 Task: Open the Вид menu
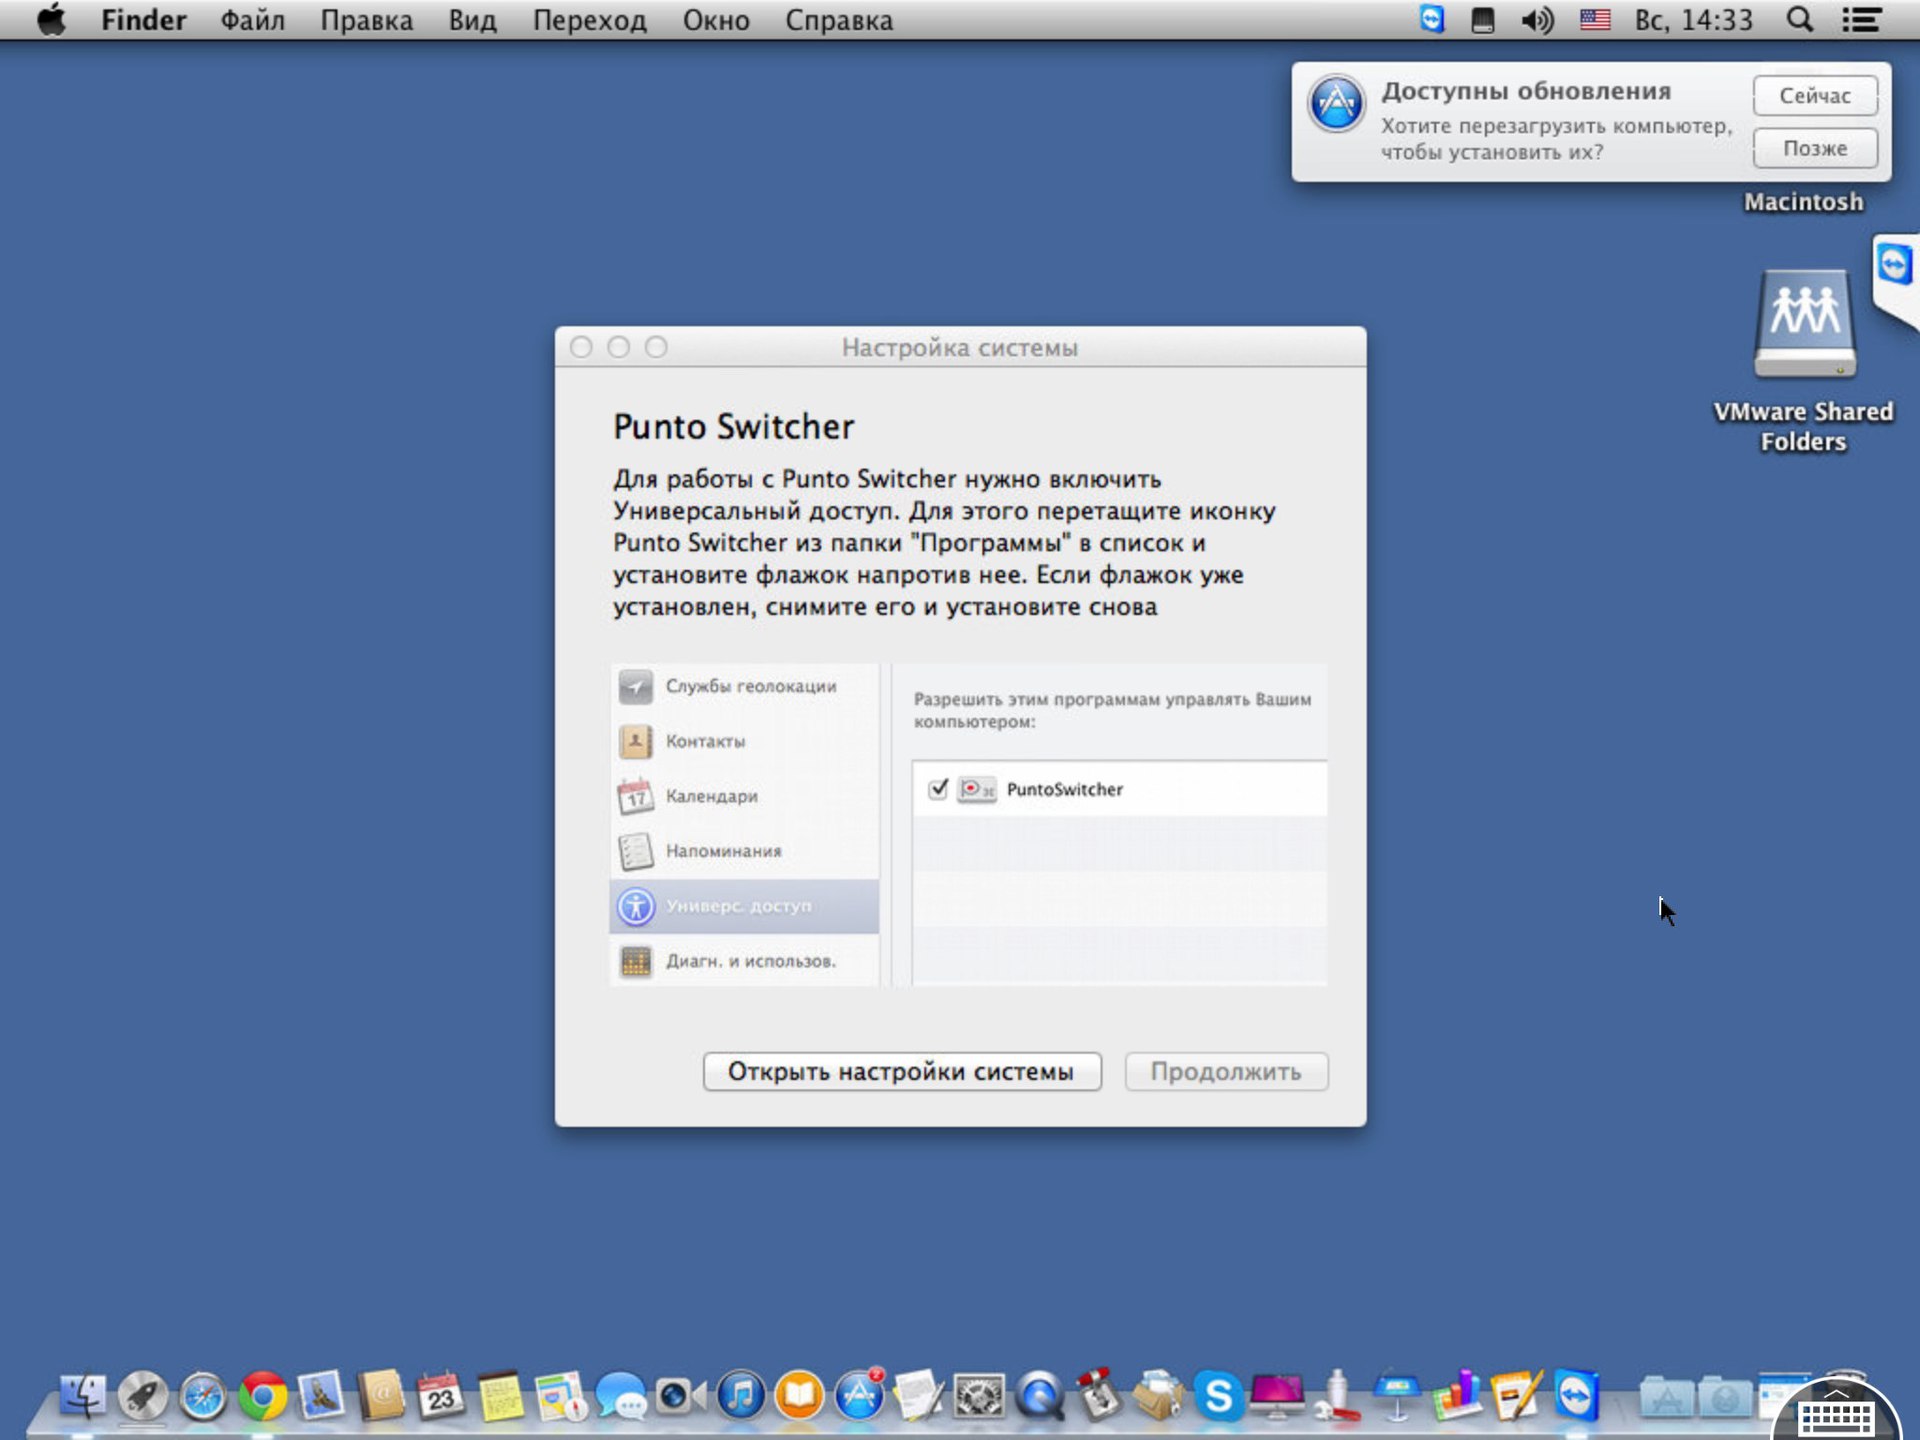tap(472, 20)
